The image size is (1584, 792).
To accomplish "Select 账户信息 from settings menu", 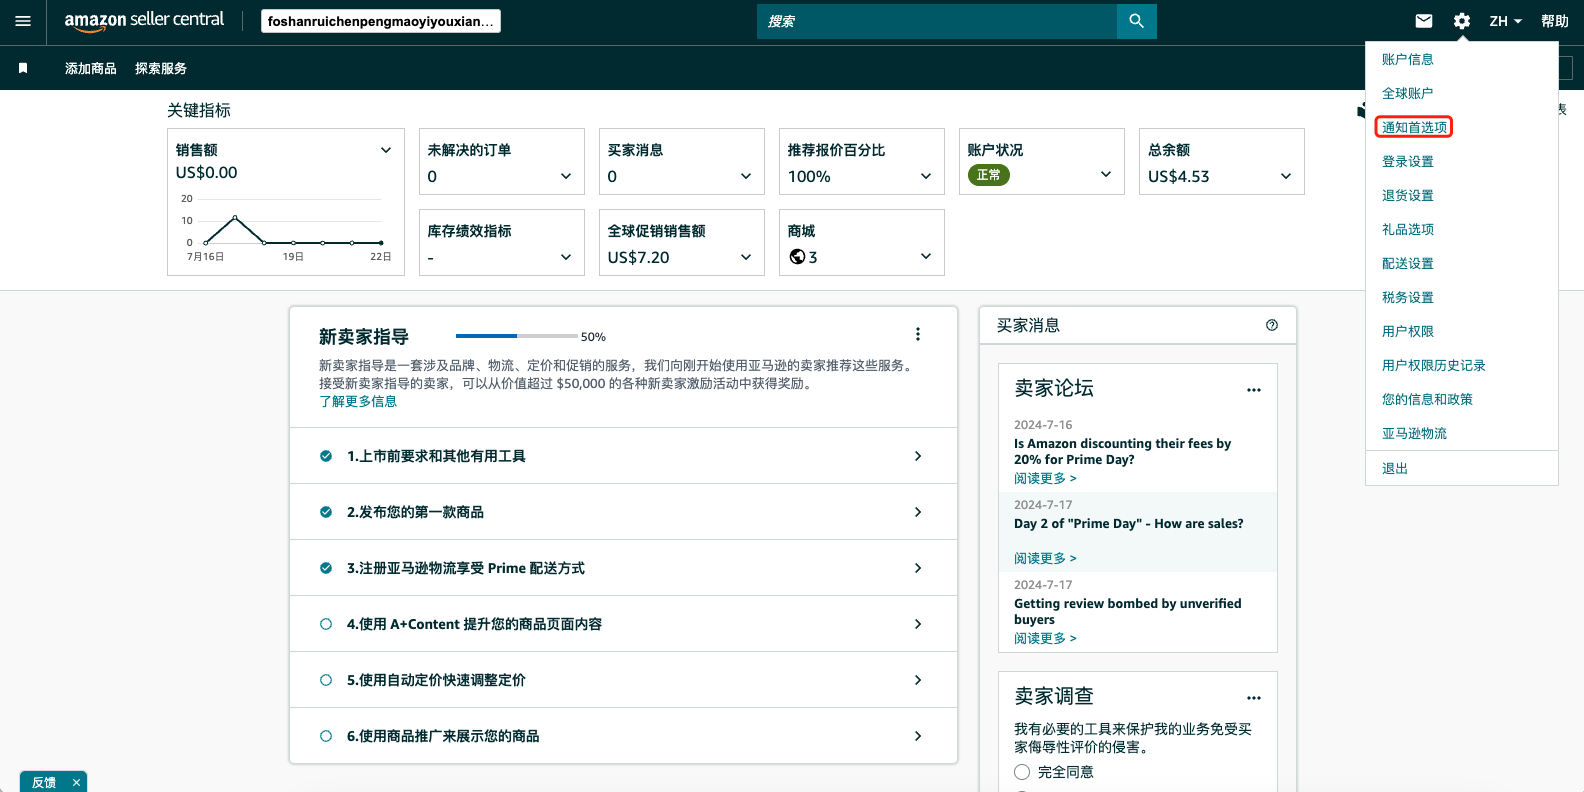I will click(x=1408, y=59).
